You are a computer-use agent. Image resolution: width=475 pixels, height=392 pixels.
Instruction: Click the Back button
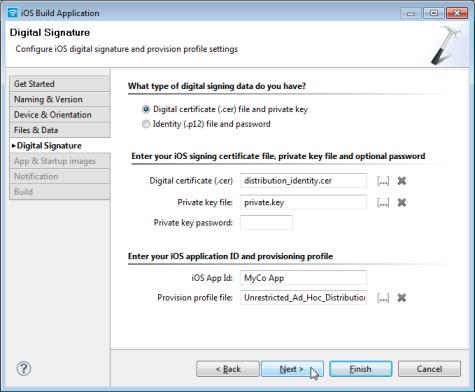coord(228,369)
